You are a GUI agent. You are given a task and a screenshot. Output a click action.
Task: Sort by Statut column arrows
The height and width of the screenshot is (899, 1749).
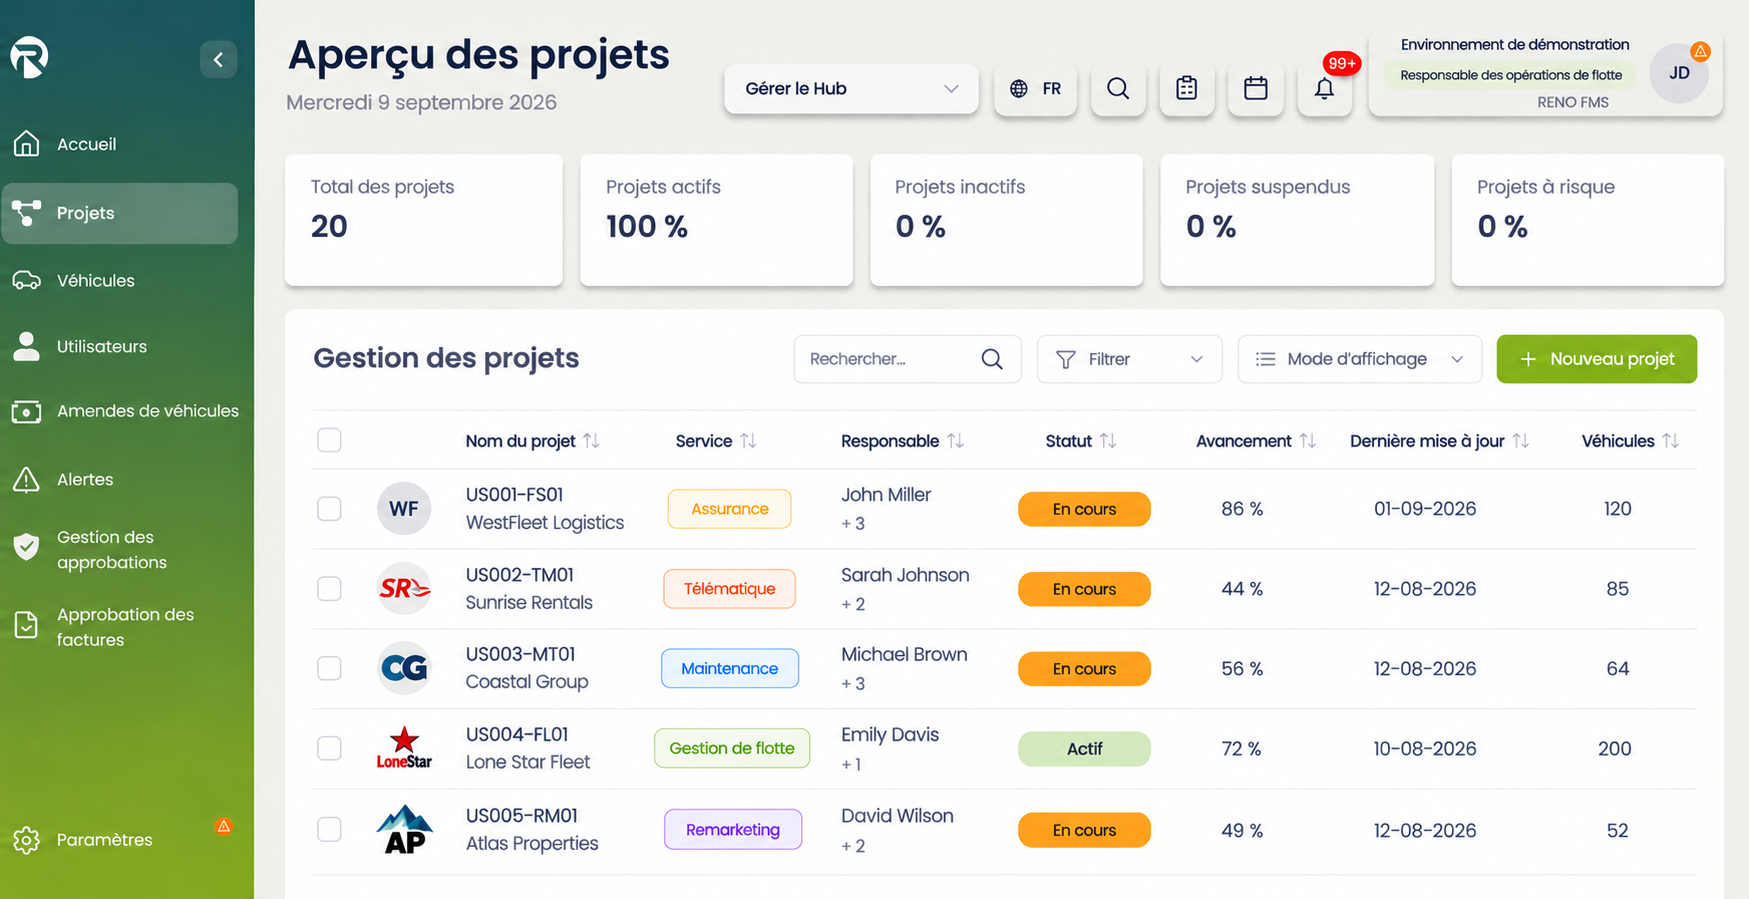[1108, 441]
